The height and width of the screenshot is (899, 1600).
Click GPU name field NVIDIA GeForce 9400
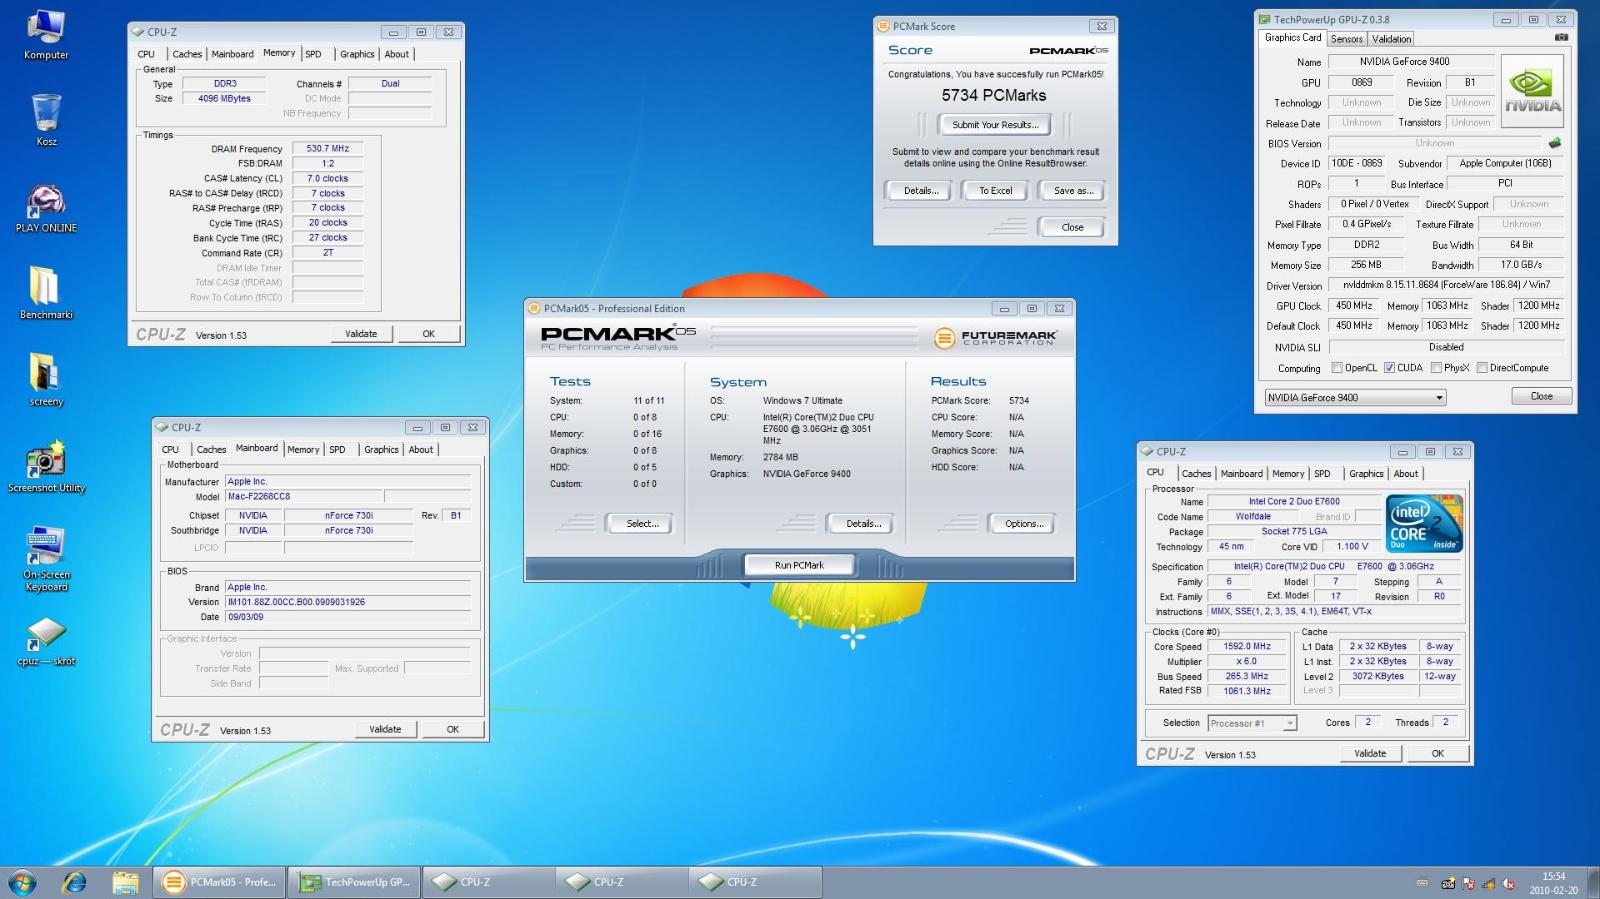[x=1411, y=62]
